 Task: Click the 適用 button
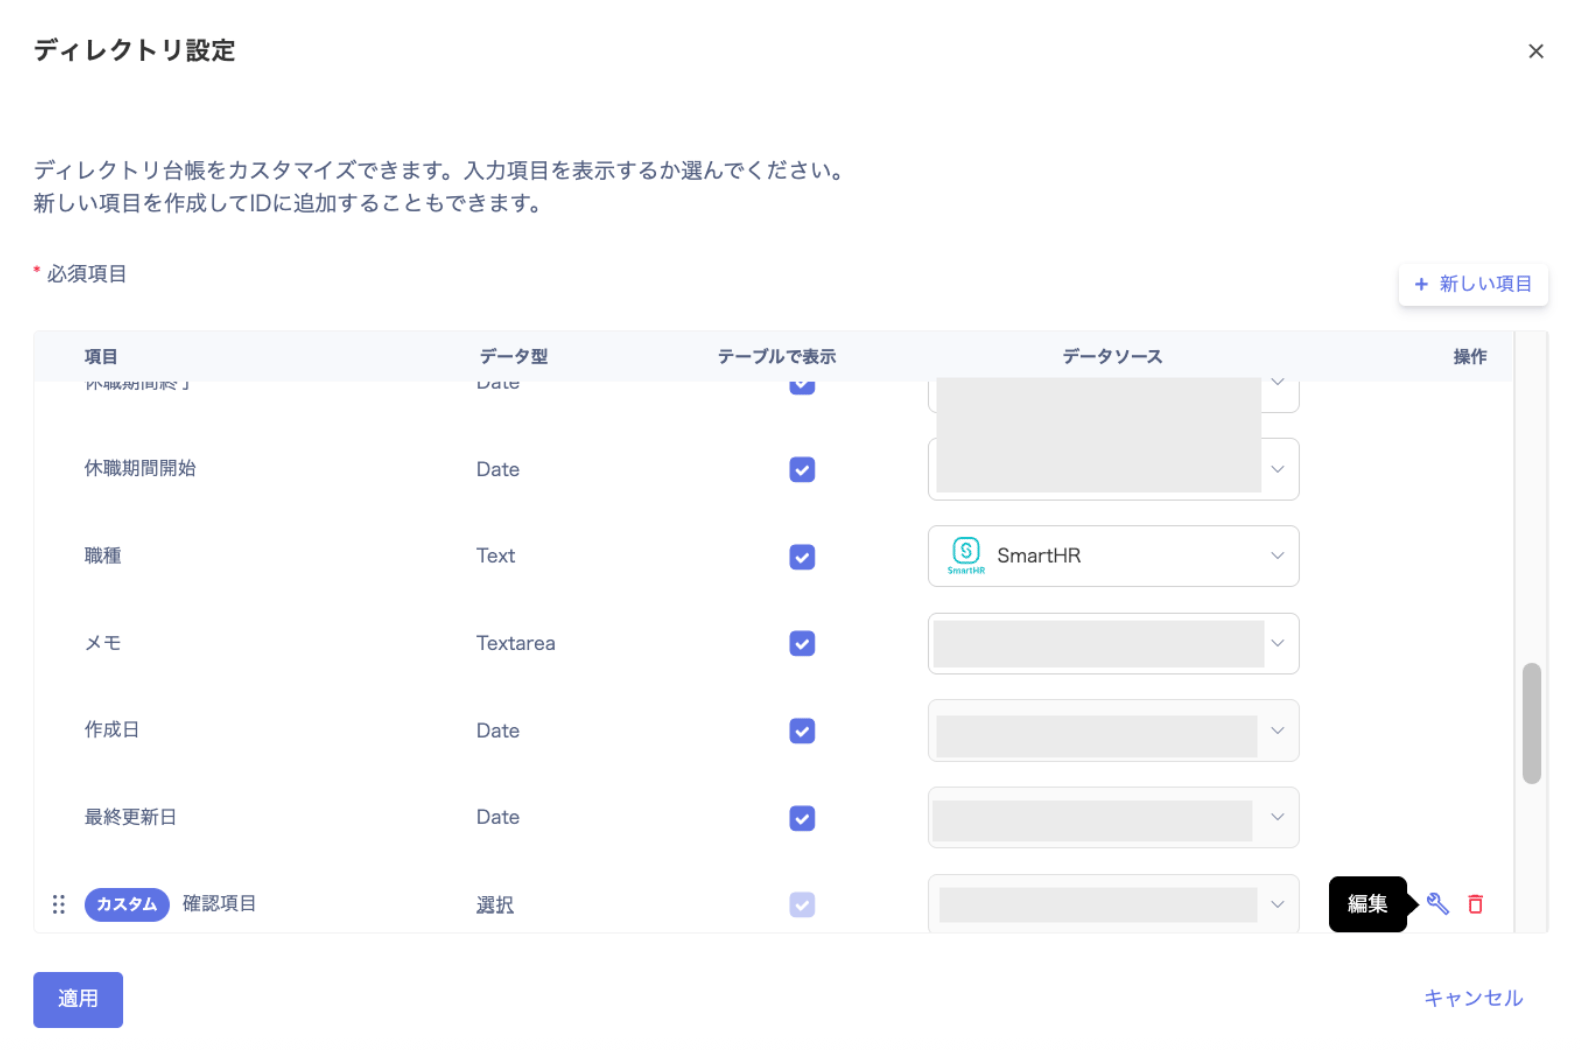78,999
